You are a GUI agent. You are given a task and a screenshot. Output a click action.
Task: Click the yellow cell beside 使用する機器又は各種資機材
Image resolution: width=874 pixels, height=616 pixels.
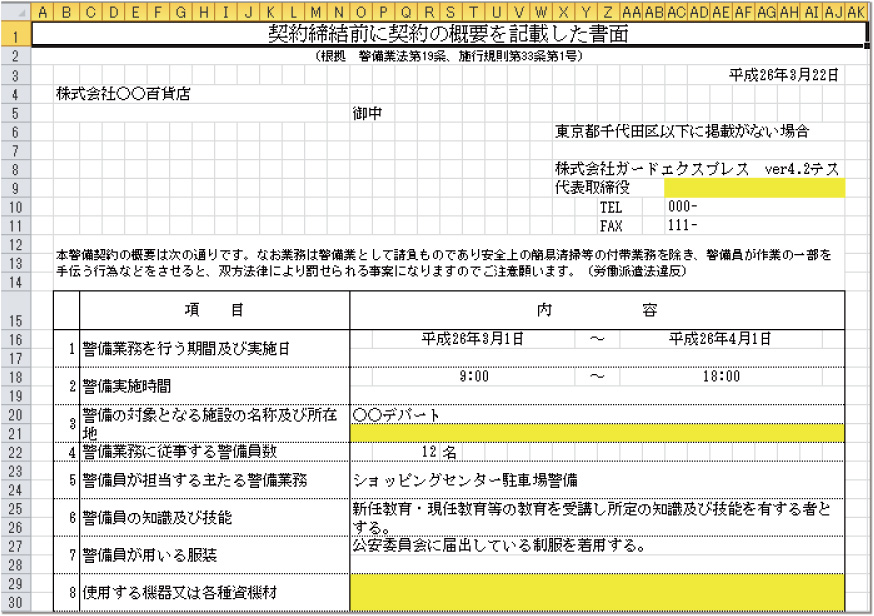tap(597, 592)
